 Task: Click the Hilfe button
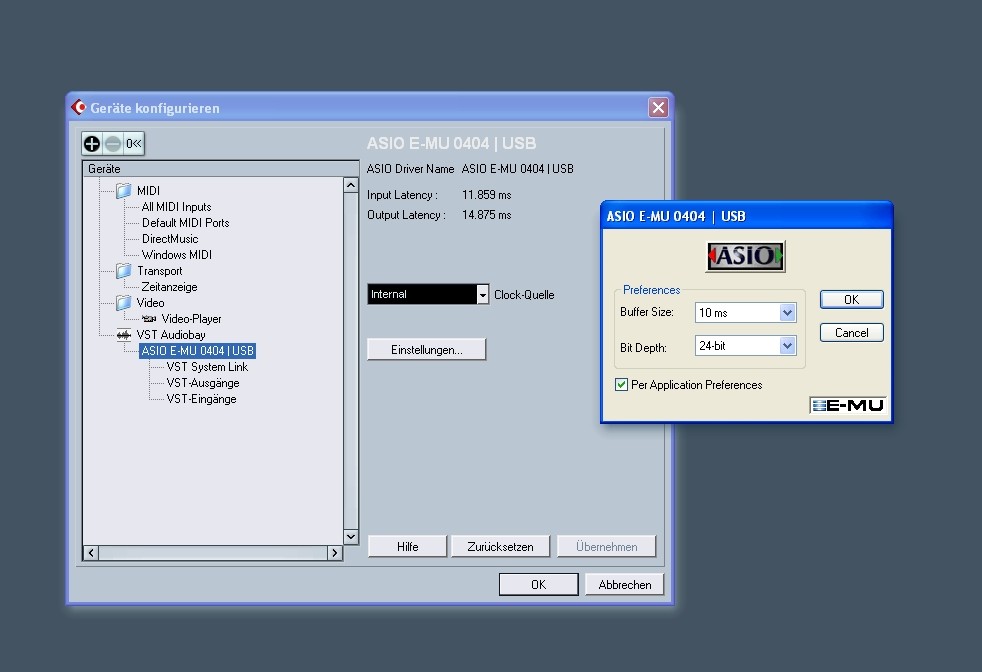click(407, 546)
